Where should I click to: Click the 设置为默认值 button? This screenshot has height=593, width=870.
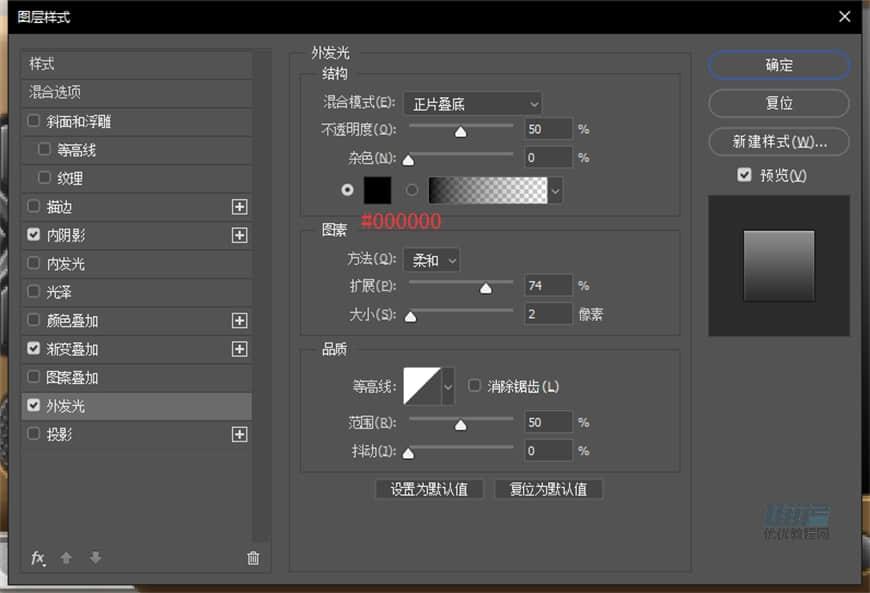[x=428, y=489]
